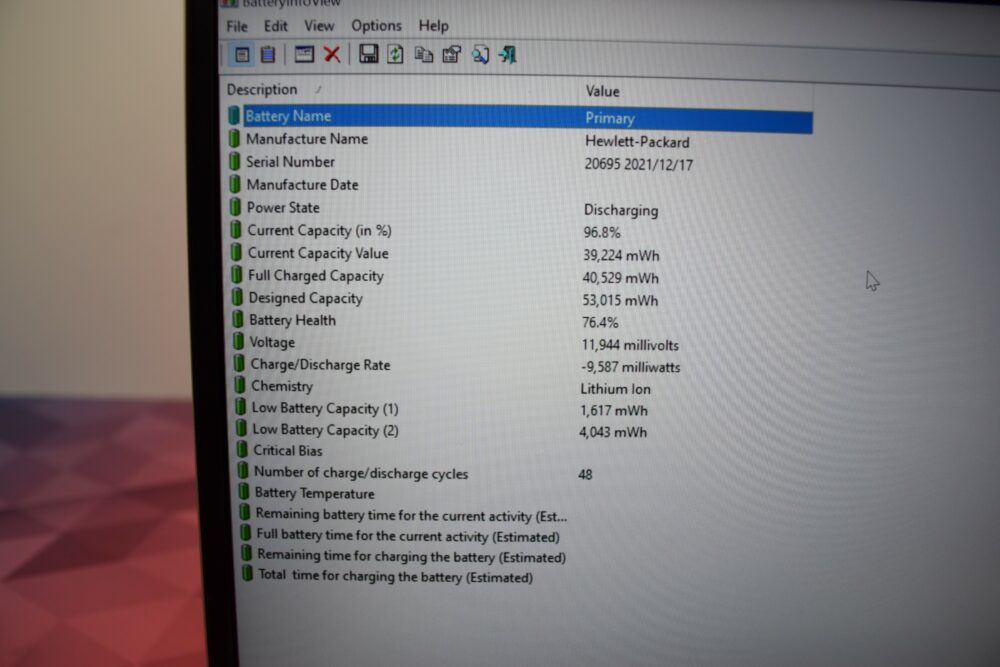The height and width of the screenshot is (667, 1000).
Task: Click the Show Battery Log clipboard icon
Action: point(268,55)
